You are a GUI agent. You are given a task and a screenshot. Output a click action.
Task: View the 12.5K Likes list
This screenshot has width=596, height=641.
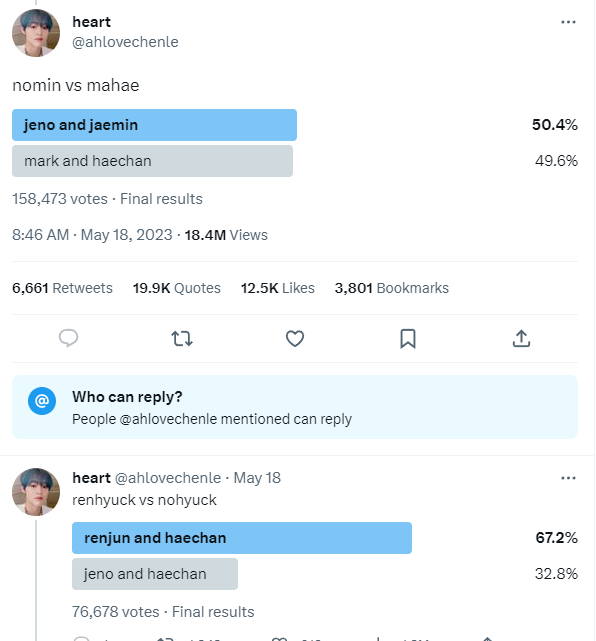pos(278,288)
